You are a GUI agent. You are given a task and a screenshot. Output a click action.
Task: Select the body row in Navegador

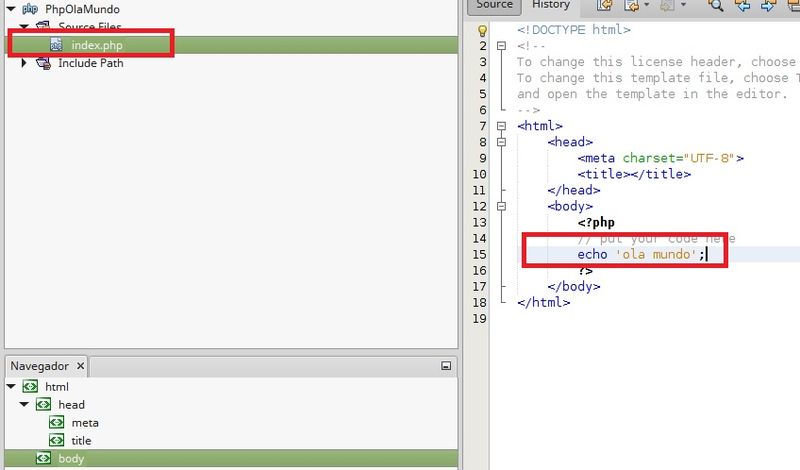[x=231, y=458]
